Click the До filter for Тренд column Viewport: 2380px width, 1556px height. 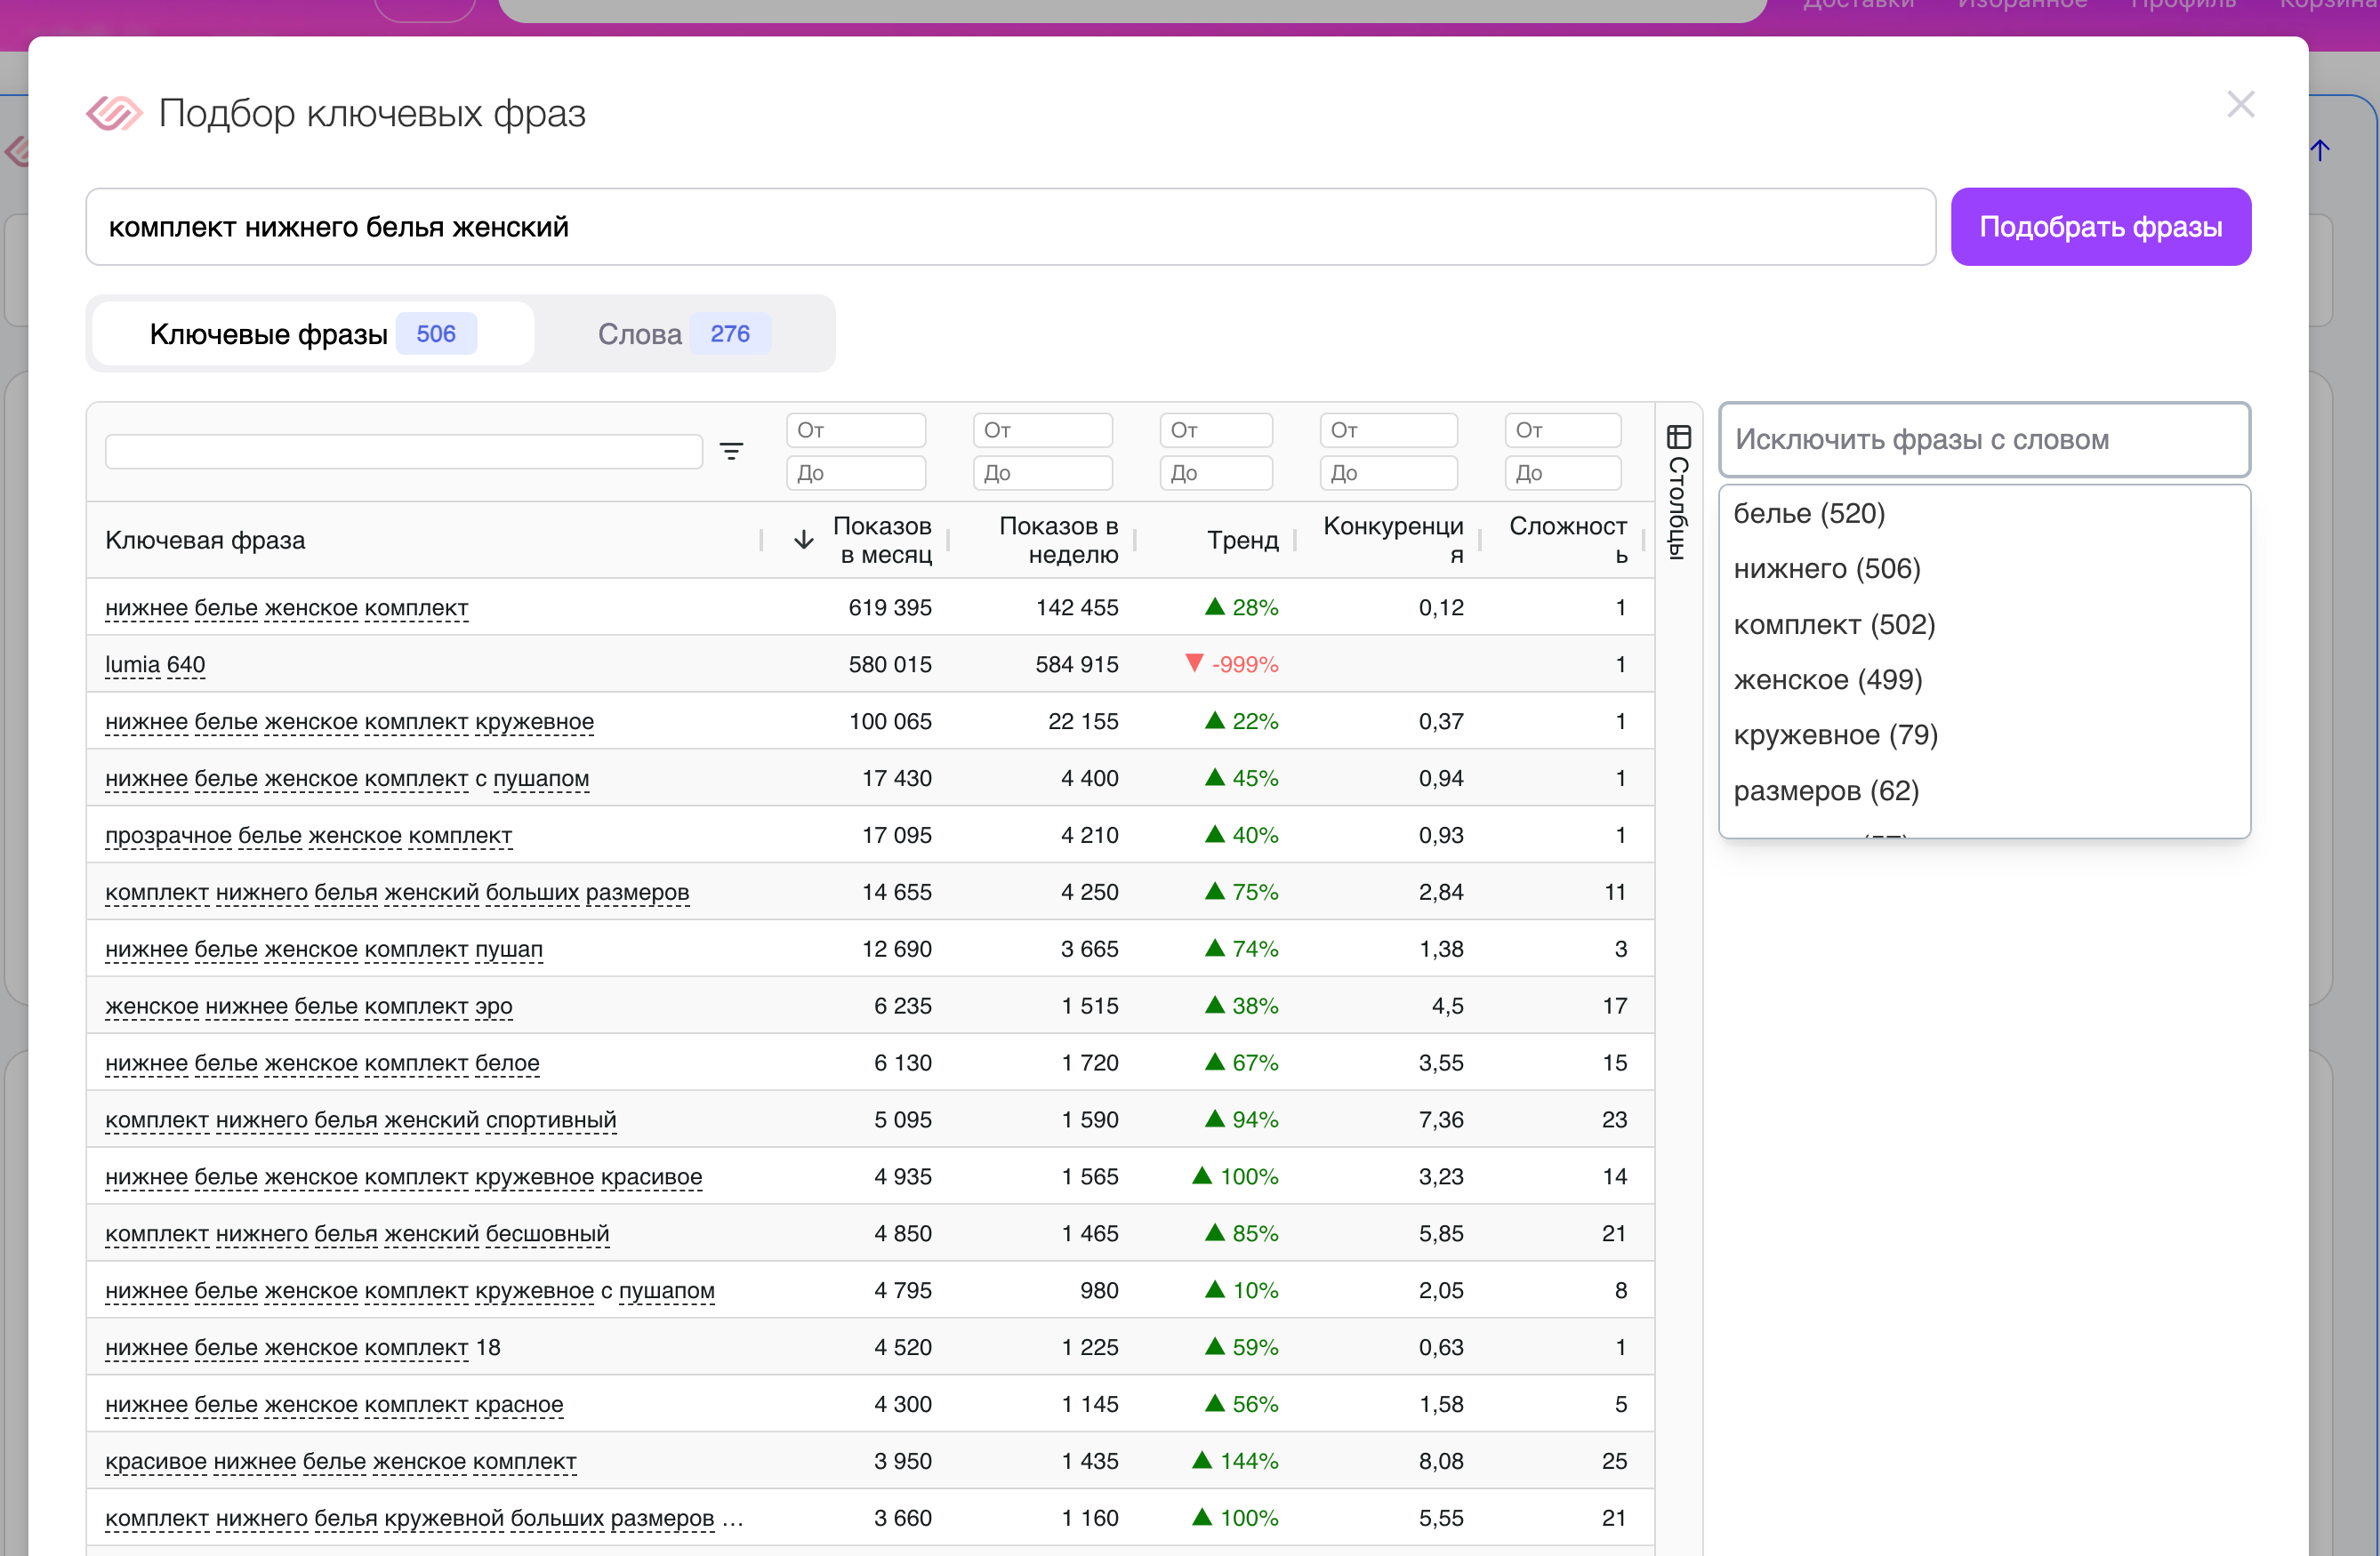tap(1215, 473)
